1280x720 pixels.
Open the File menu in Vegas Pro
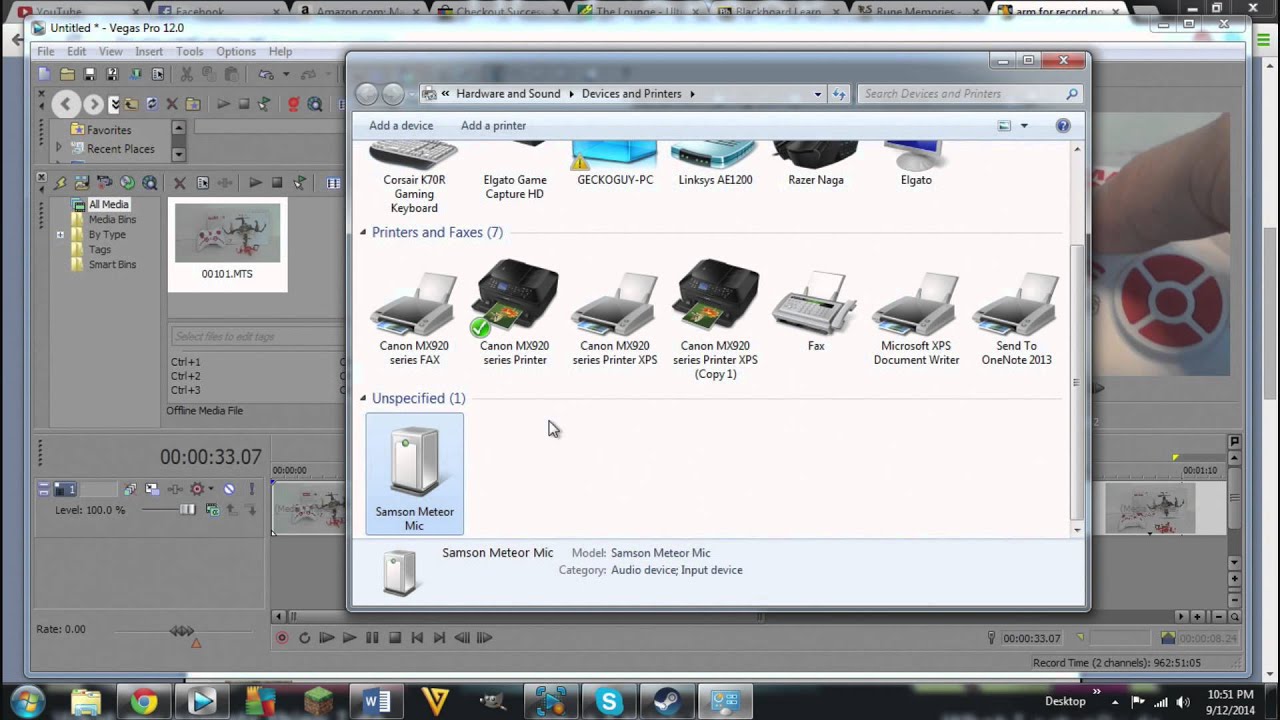46,51
